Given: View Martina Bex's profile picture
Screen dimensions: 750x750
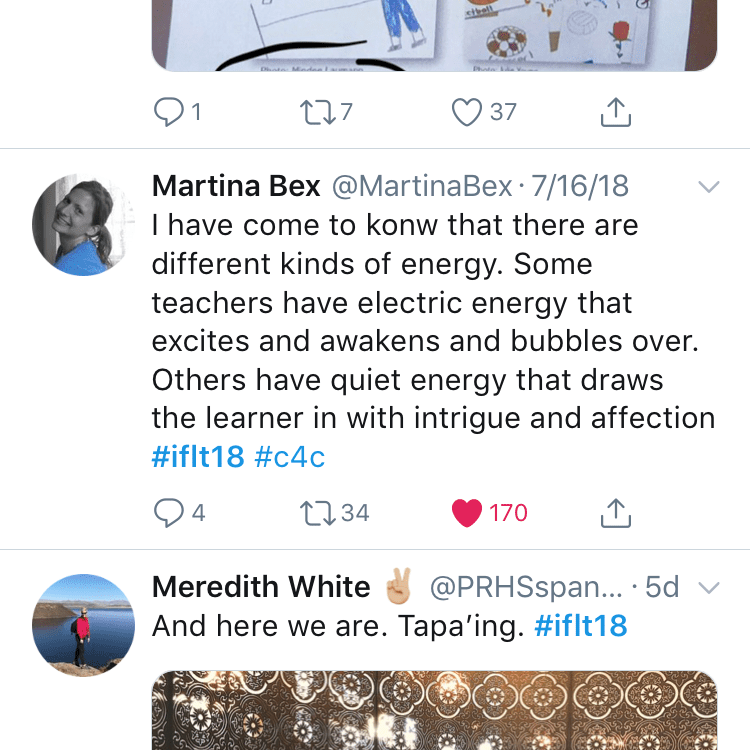Looking at the screenshot, I should tap(83, 224).
